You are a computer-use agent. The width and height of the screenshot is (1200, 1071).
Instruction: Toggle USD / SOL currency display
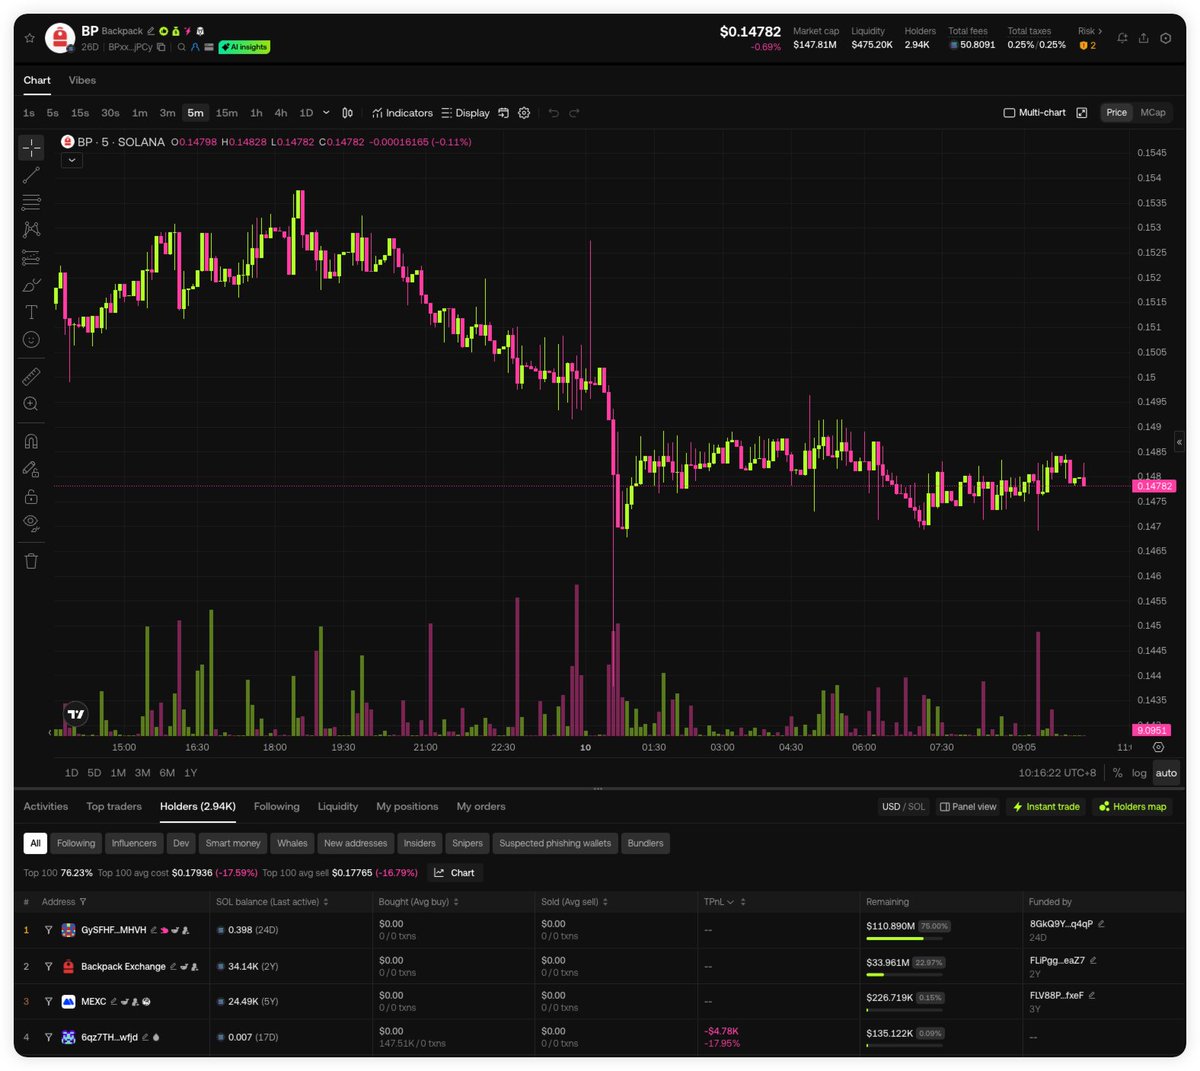point(904,807)
